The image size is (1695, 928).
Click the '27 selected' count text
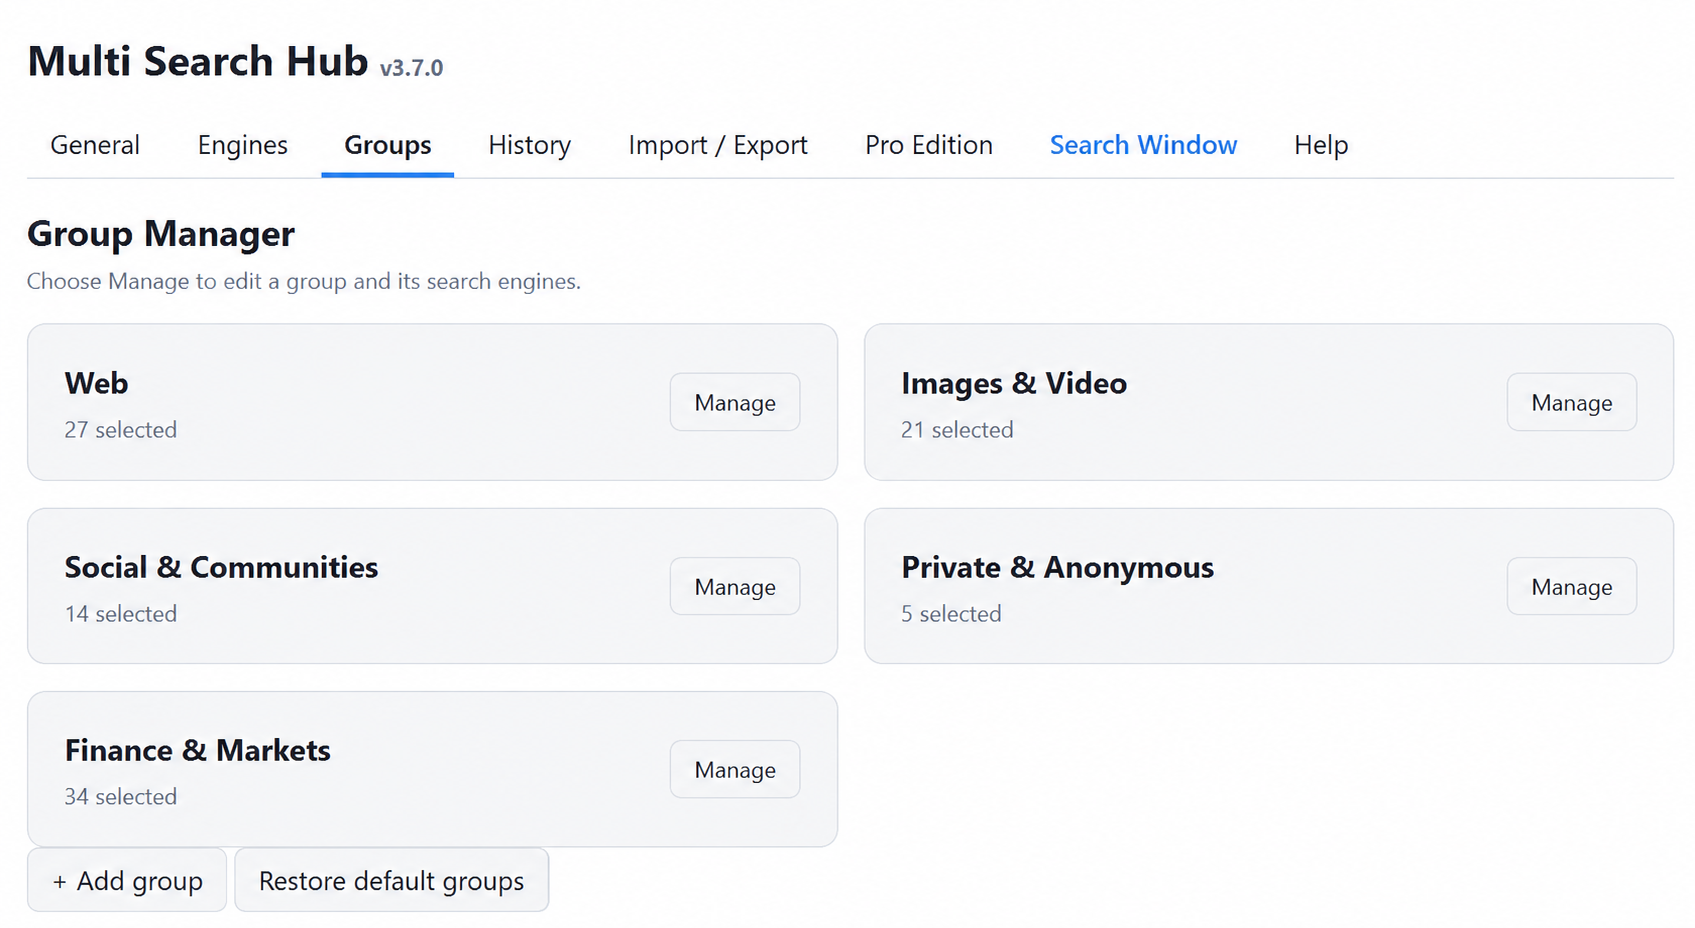point(121,430)
